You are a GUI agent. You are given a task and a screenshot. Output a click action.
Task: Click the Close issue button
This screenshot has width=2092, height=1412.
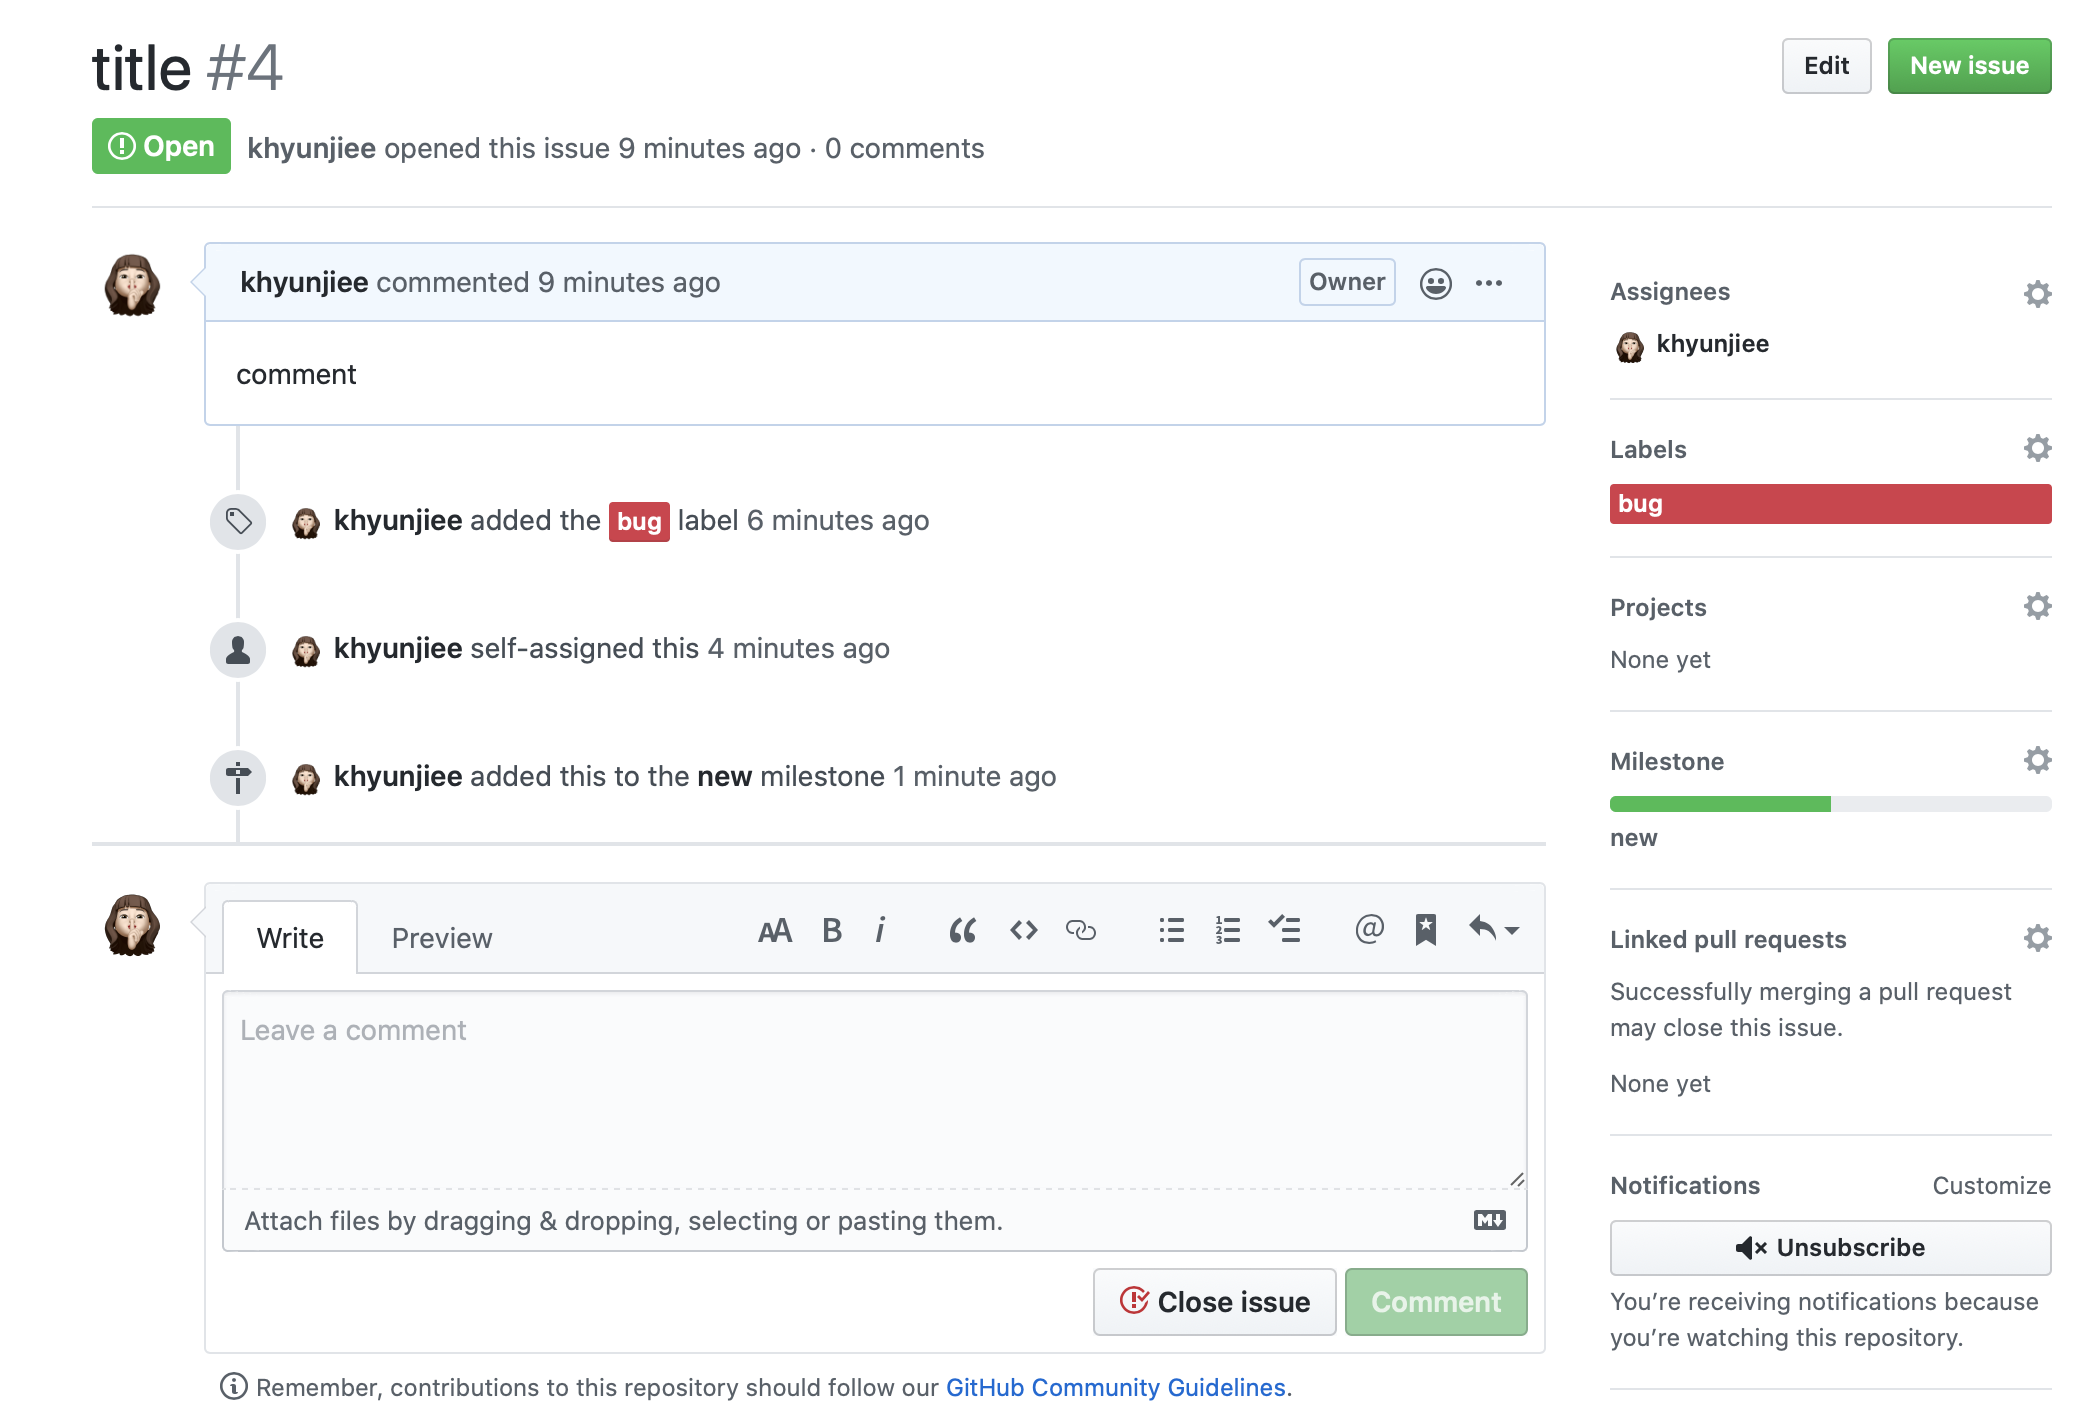tap(1214, 1302)
